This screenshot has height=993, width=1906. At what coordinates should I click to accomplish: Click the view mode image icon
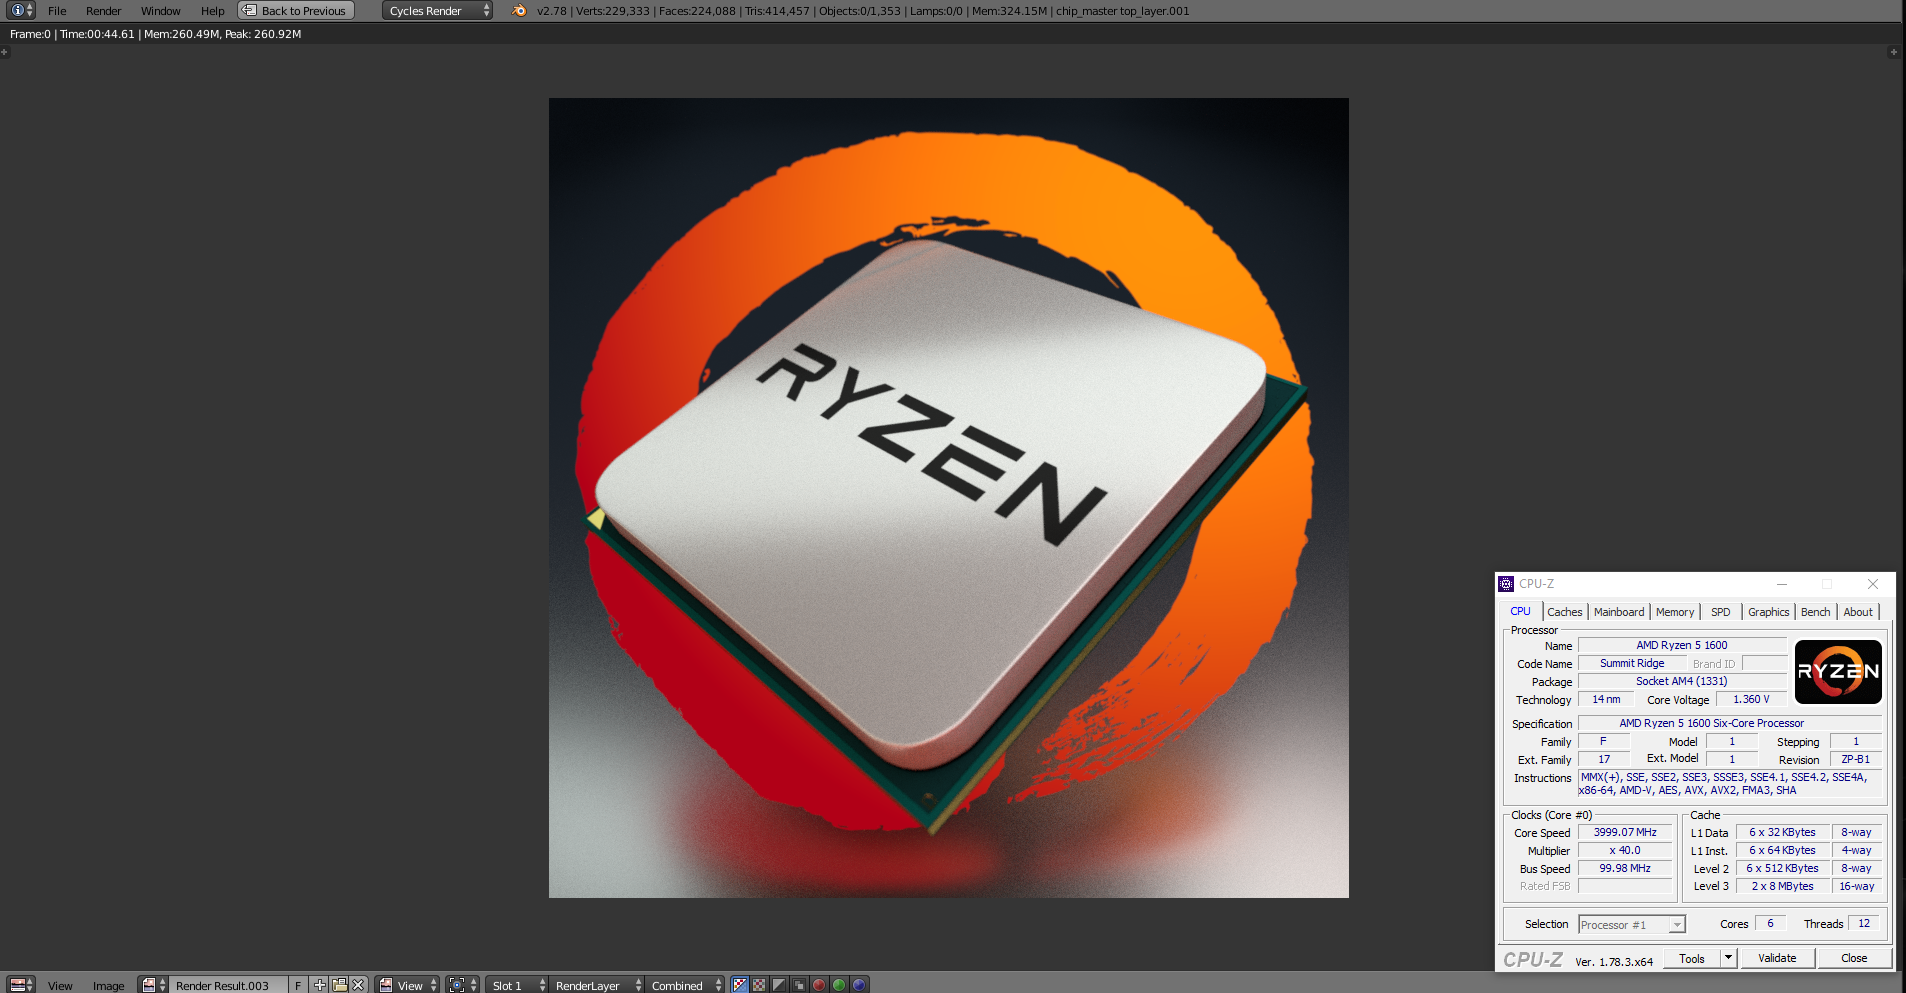coord(385,985)
